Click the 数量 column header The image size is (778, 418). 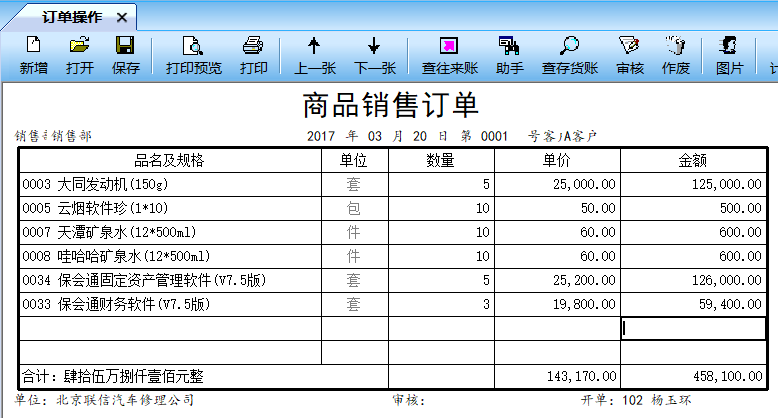pyautogui.click(x=441, y=160)
